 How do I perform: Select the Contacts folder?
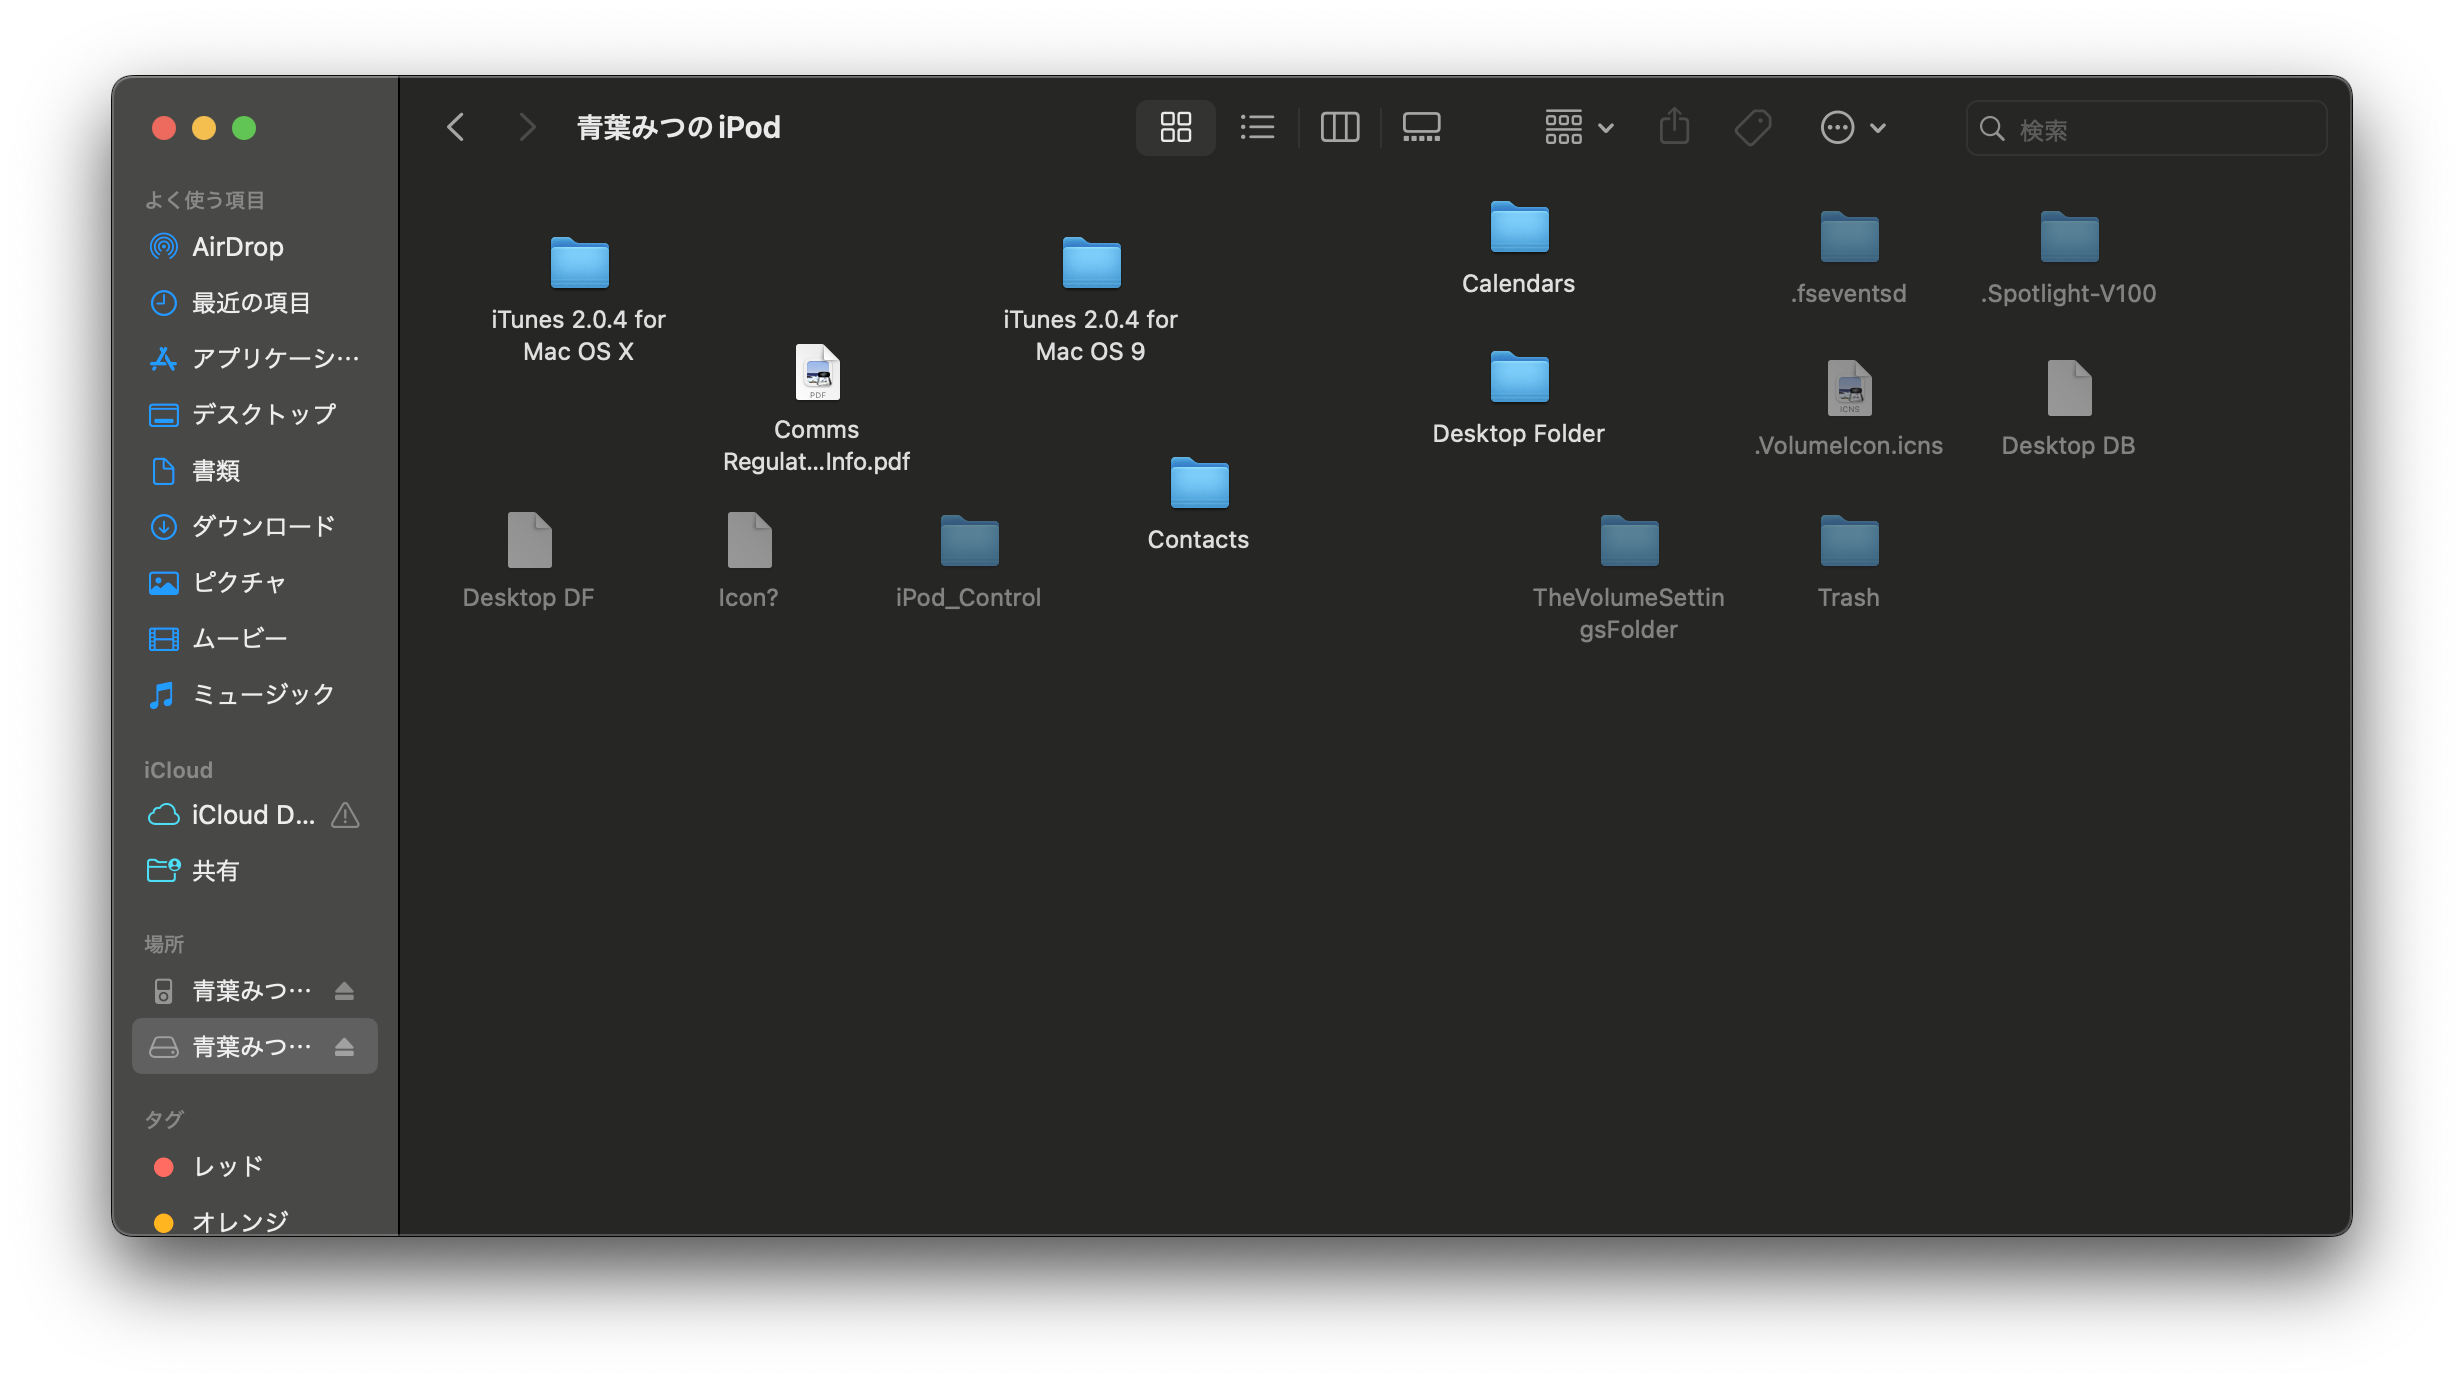point(1199,504)
